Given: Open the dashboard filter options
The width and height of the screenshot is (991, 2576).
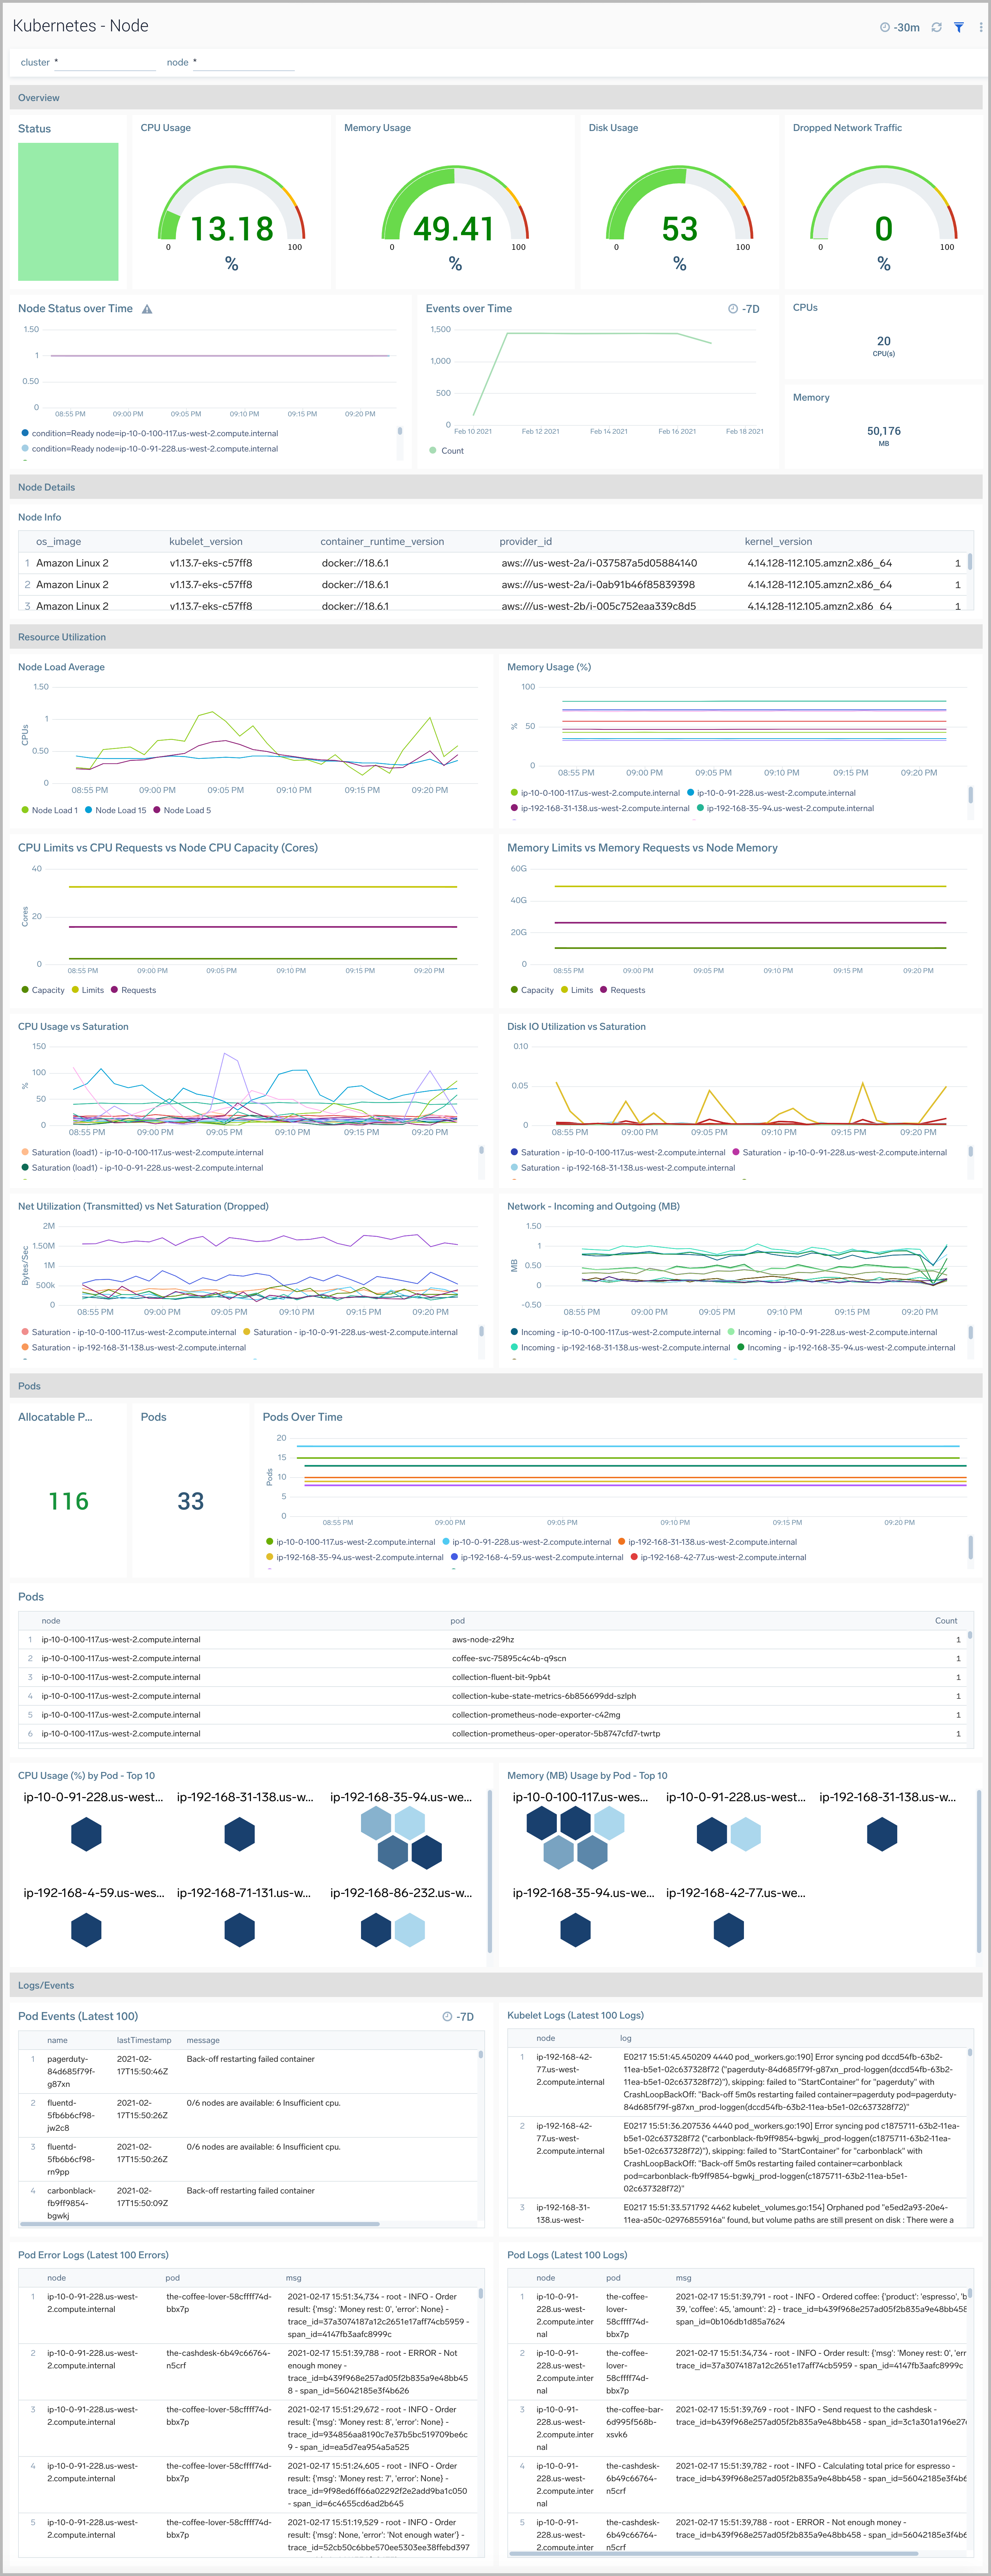Looking at the screenshot, I should (958, 27).
